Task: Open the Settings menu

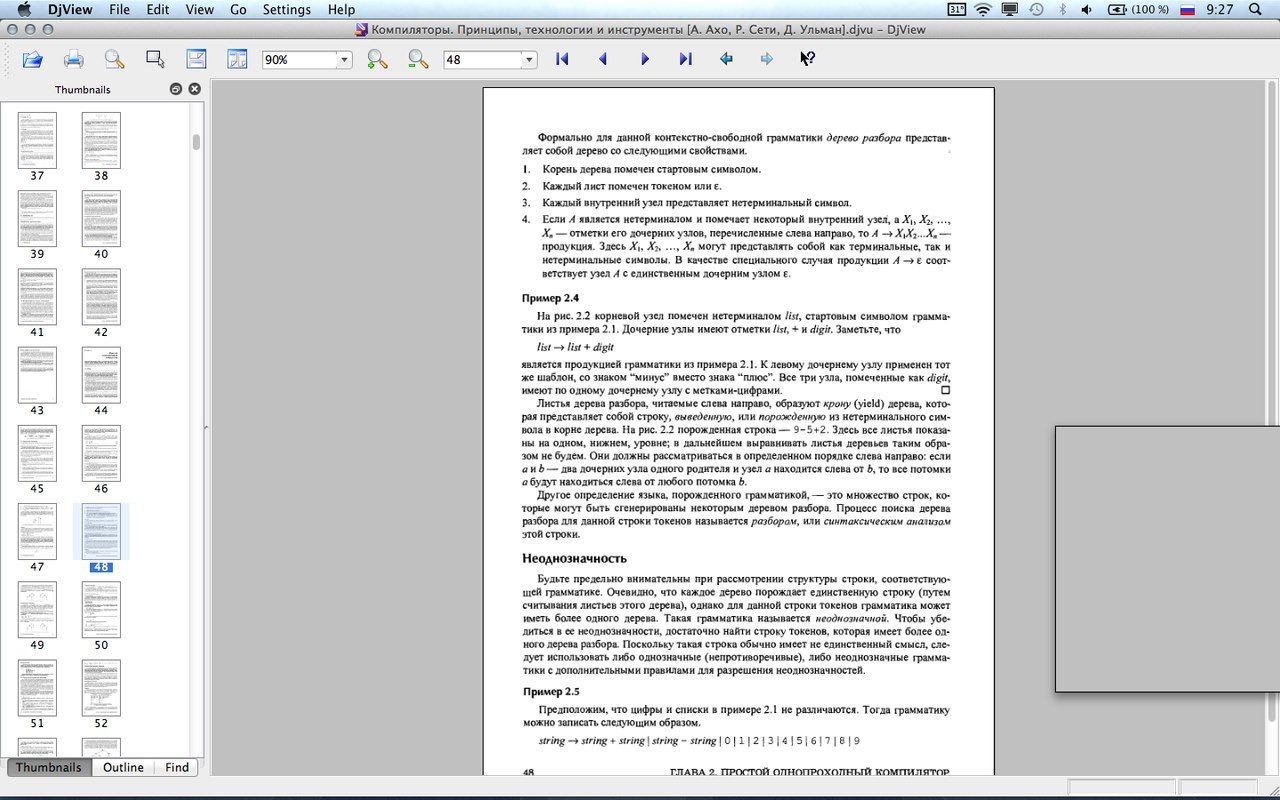Action: pyautogui.click(x=287, y=9)
